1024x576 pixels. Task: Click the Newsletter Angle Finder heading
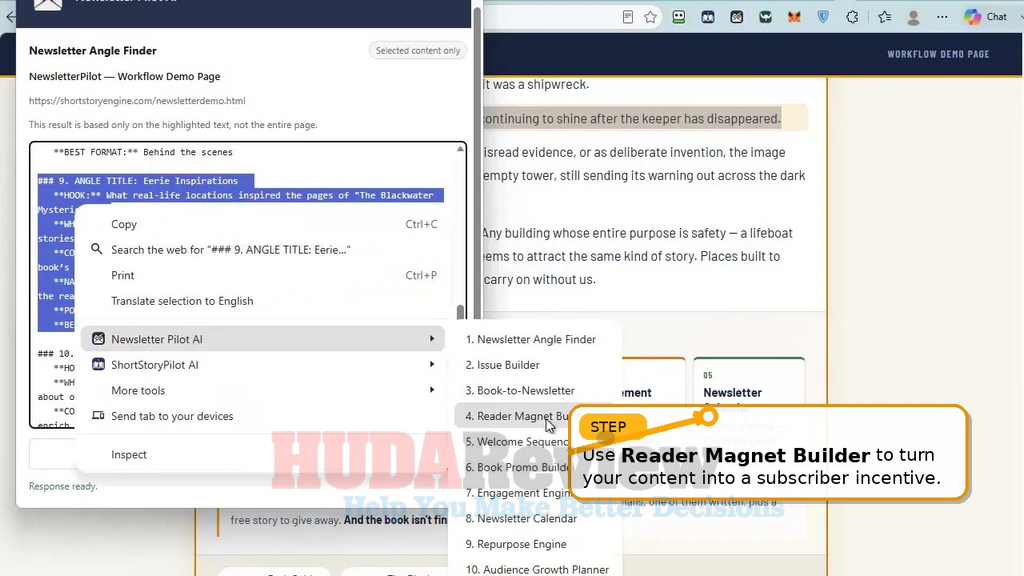click(93, 50)
